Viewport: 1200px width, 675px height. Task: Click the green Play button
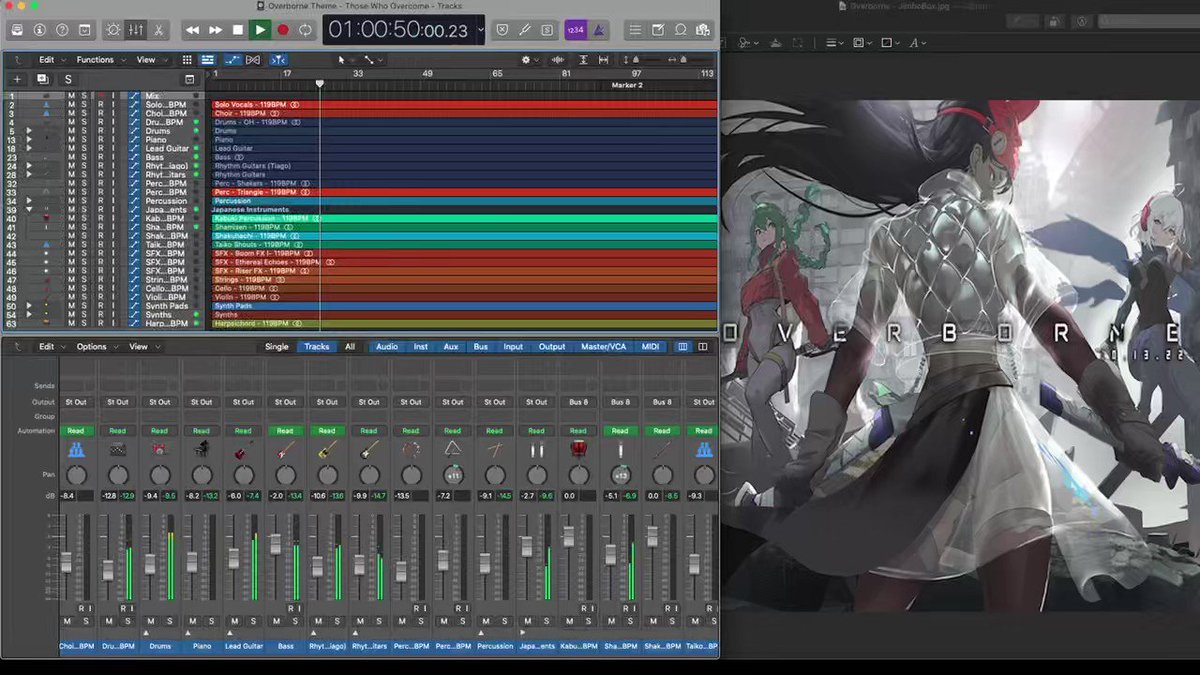coord(261,30)
